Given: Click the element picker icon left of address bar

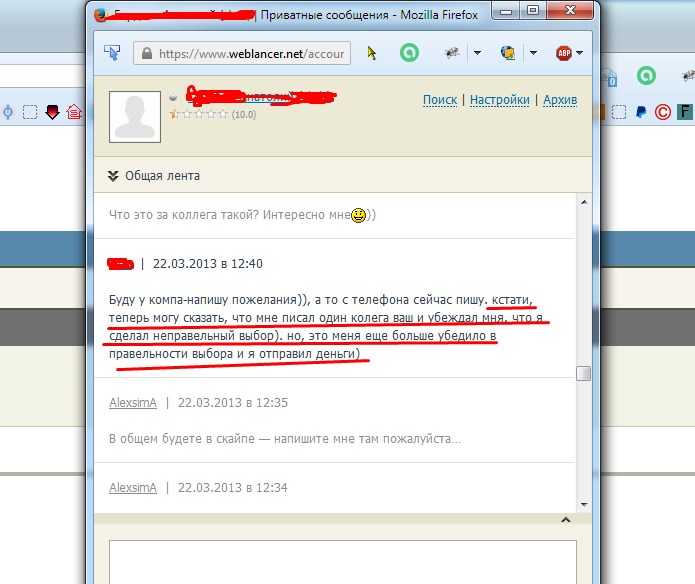Looking at the screenshot, I should (112, 53).
